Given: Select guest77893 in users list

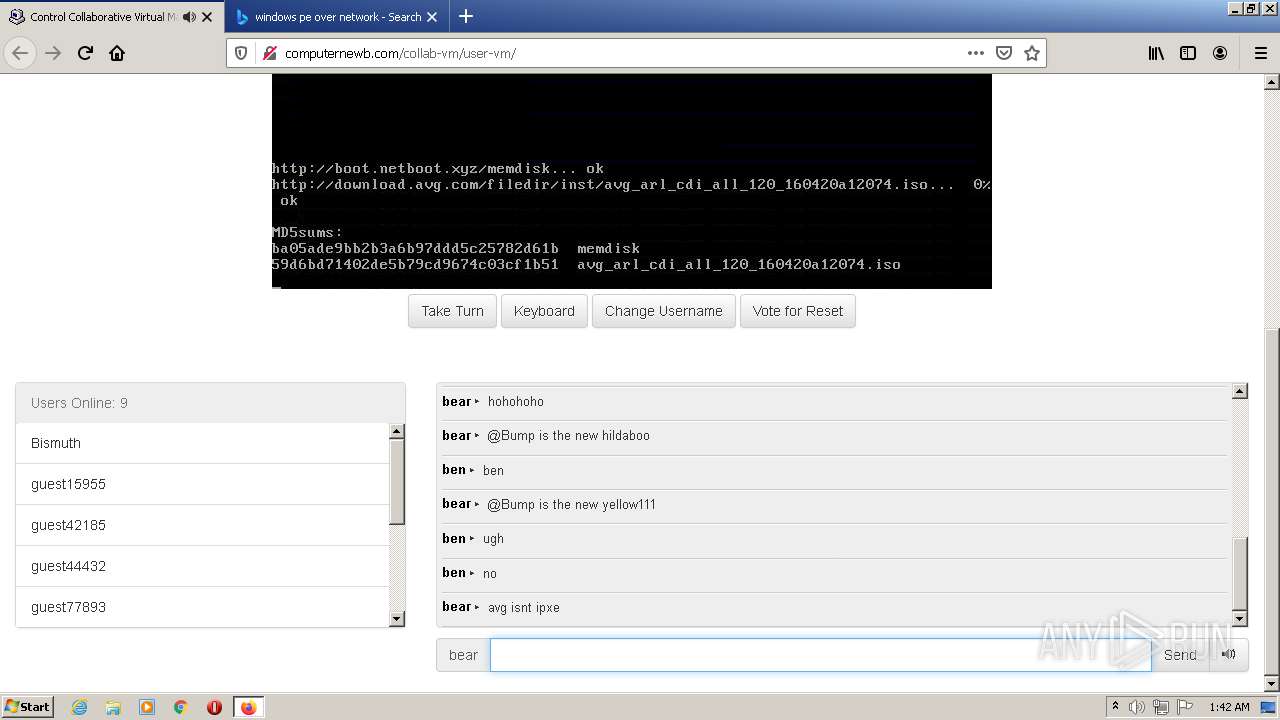Looking at the screenshot, I should (202, 607).
